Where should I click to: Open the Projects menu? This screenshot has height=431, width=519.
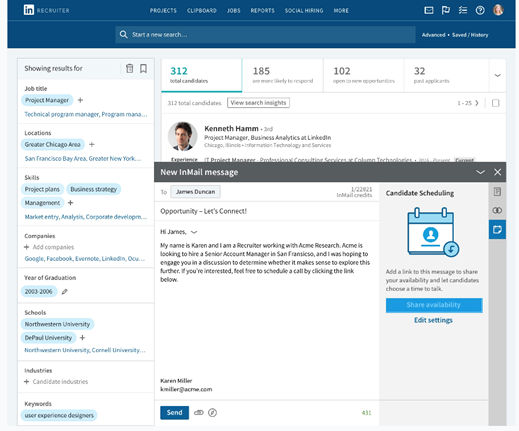(163, 11)
